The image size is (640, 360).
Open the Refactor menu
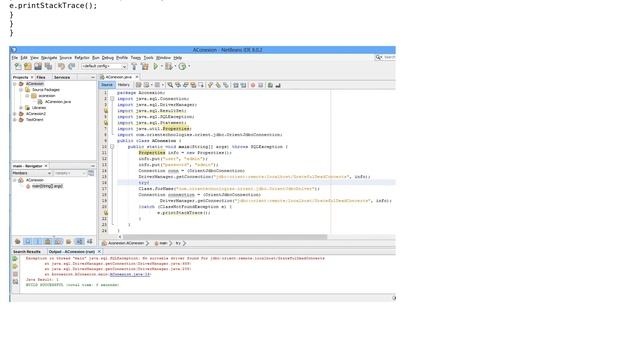(x=82, y=58)
